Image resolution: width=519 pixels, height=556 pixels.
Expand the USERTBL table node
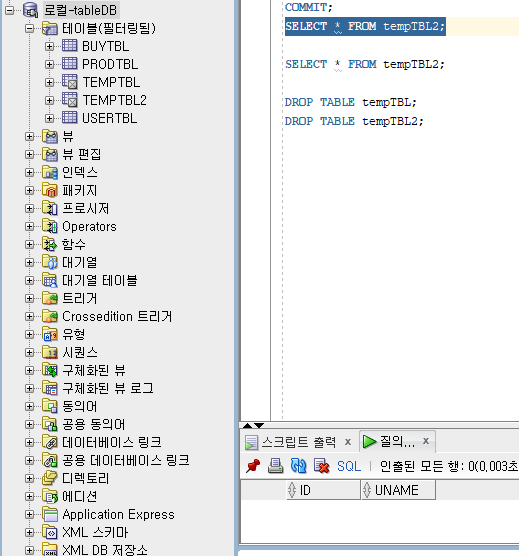click(x=50, y=118)
